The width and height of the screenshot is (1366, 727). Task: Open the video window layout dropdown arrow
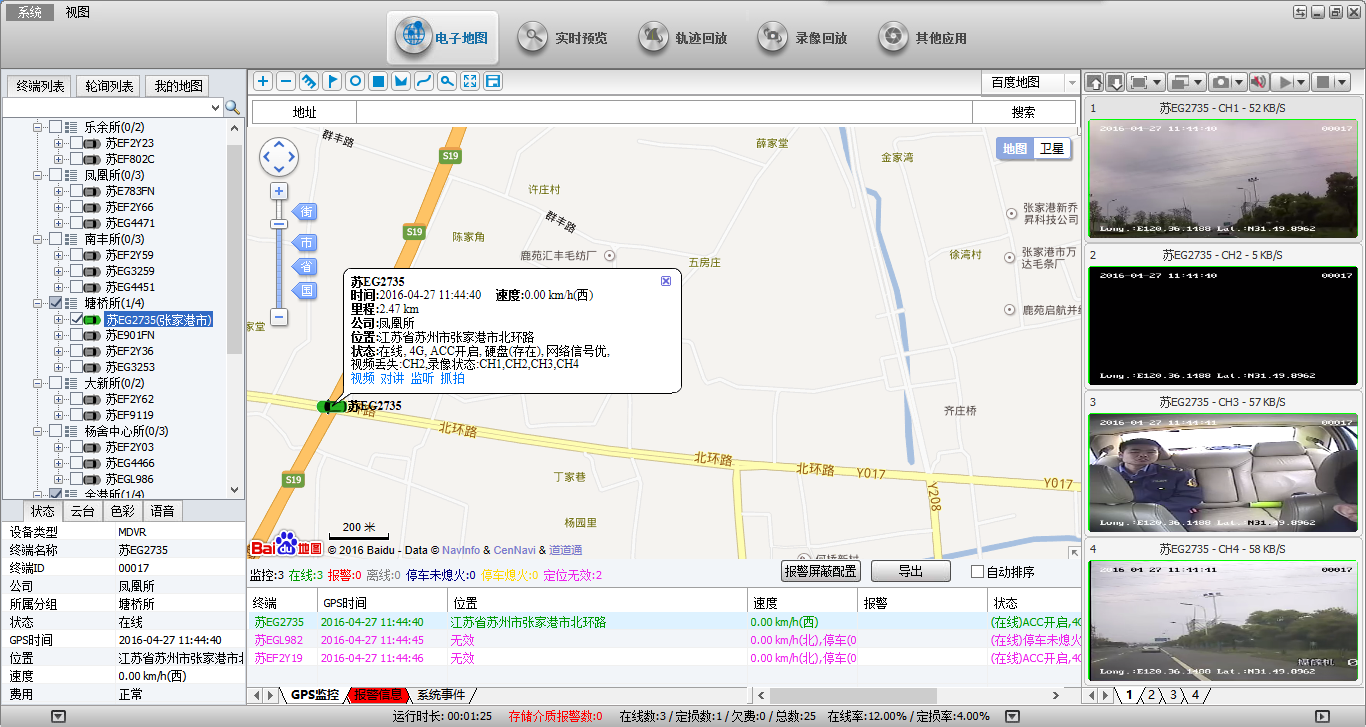point(1197,82)
